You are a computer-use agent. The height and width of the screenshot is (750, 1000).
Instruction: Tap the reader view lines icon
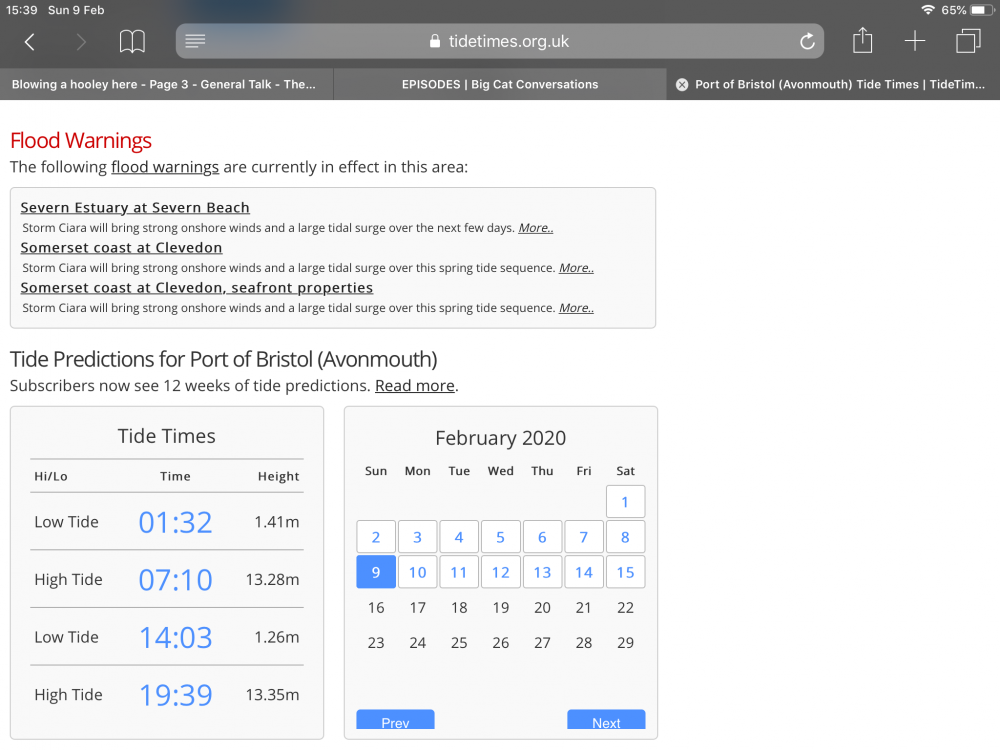tap(196, 41)
